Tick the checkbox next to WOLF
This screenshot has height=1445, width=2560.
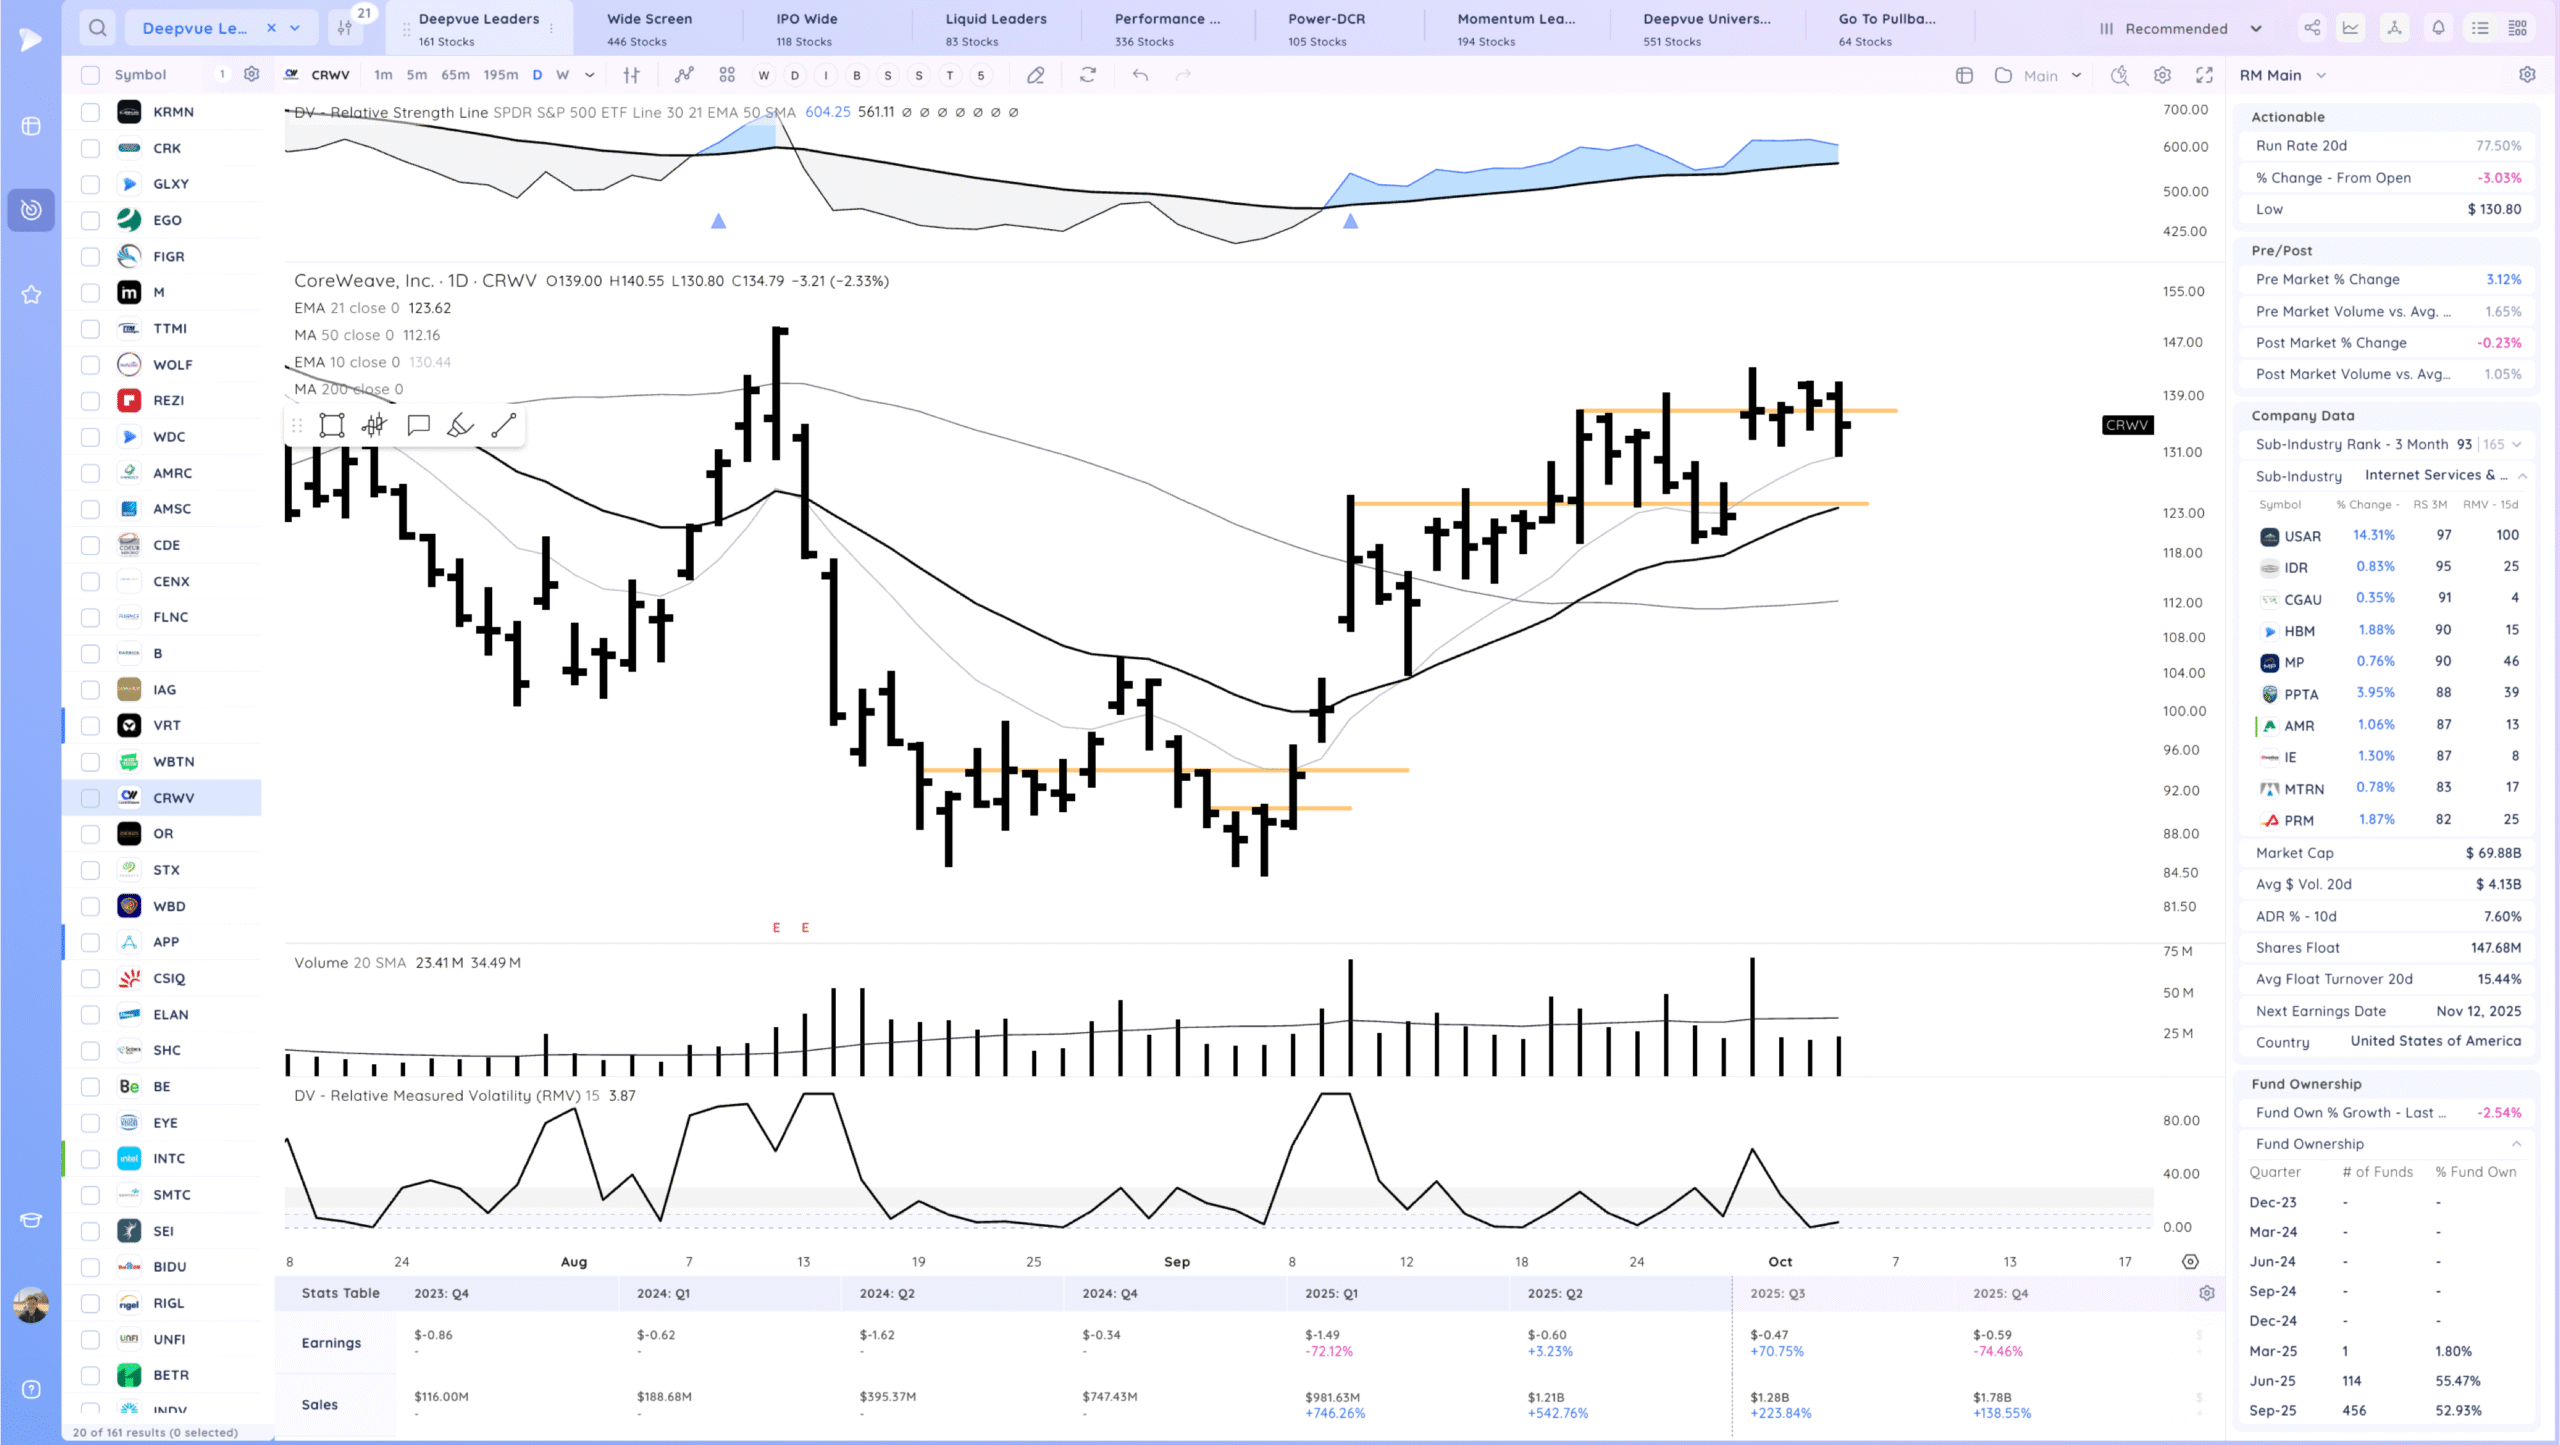point(90,365)
